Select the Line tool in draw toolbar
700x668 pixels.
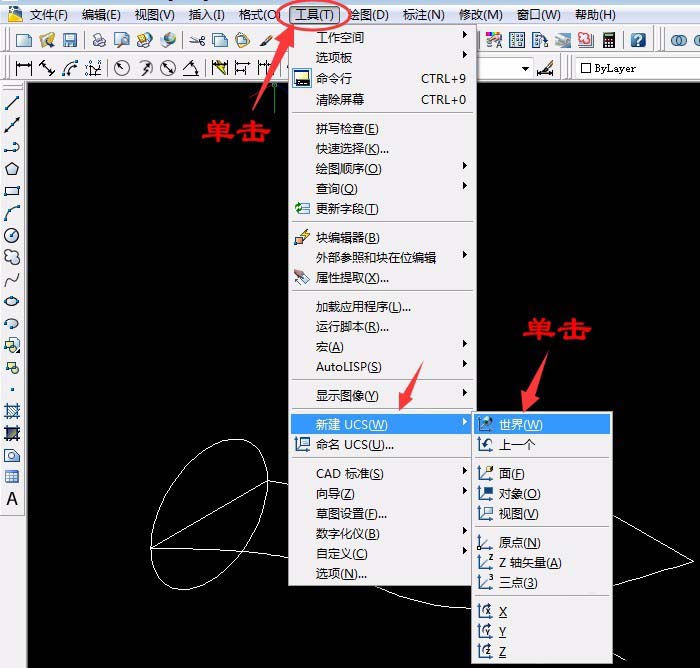12,103
